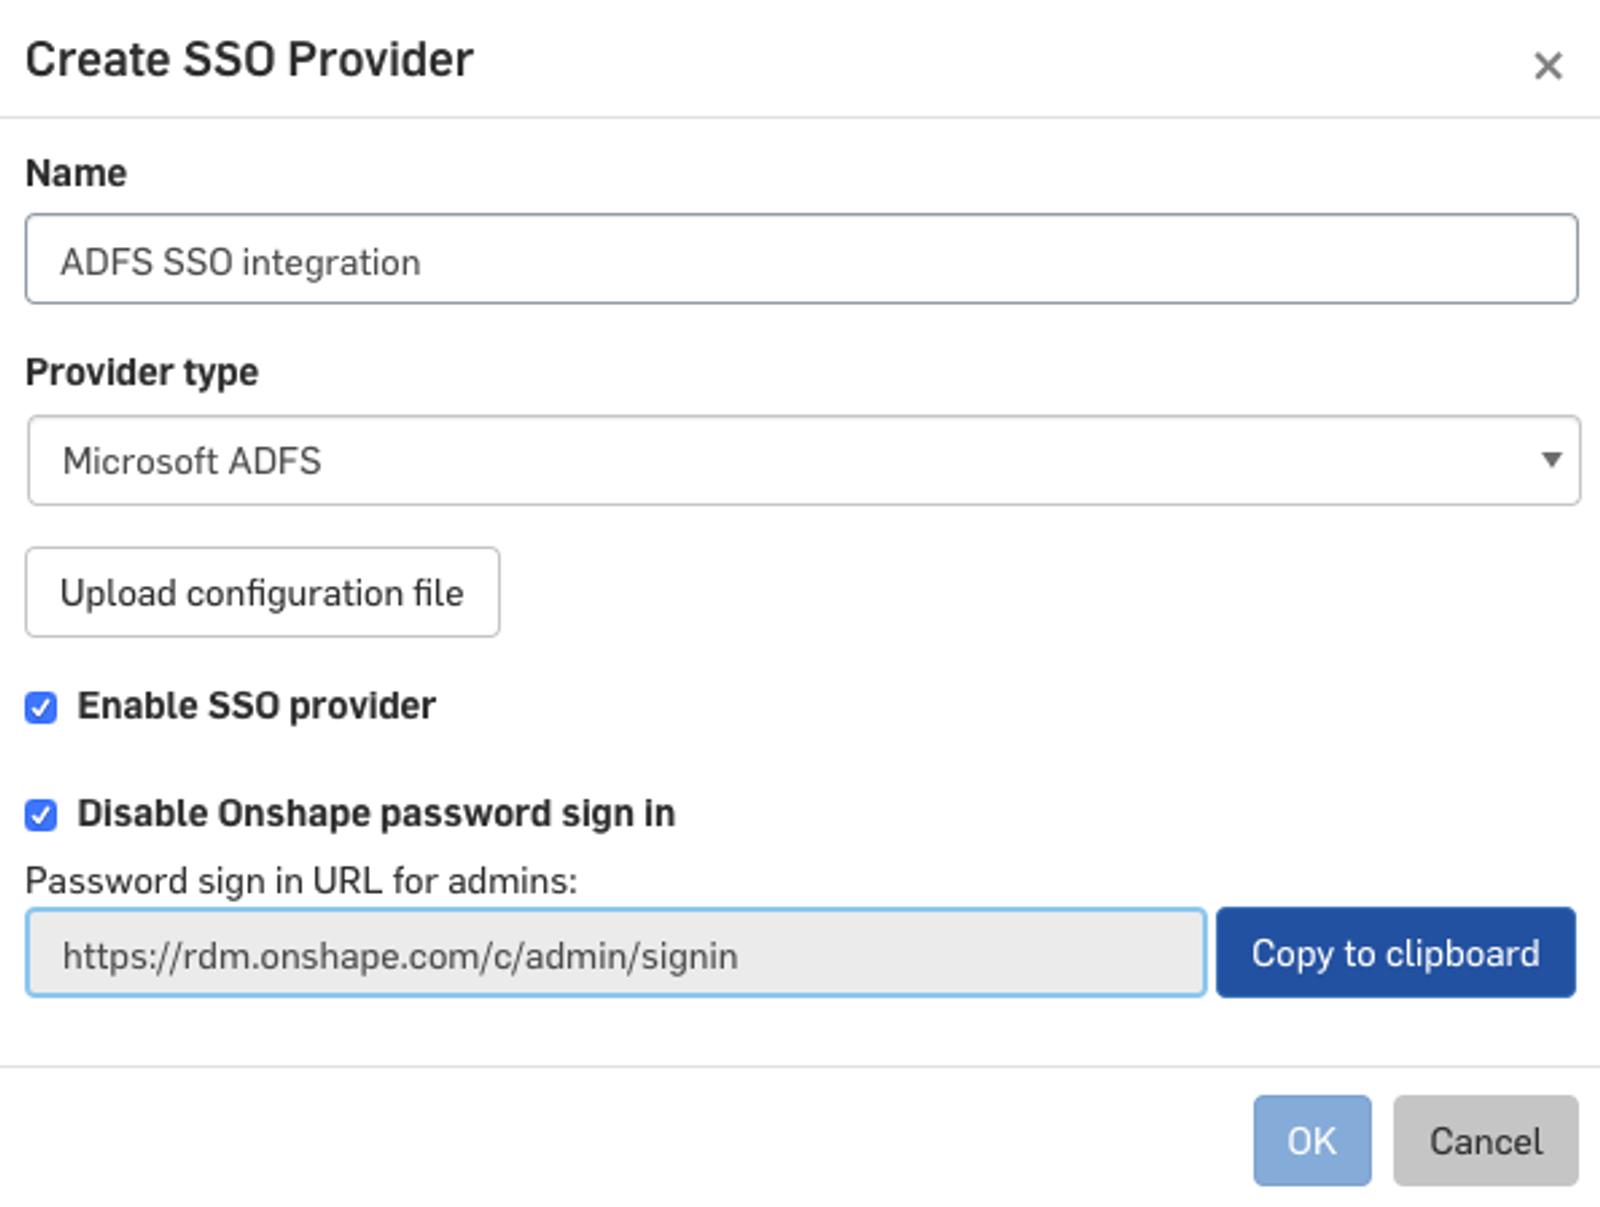1600x1207 pixels.
Task: Click the 'Name' field label
Action: (x=76, y=173)
